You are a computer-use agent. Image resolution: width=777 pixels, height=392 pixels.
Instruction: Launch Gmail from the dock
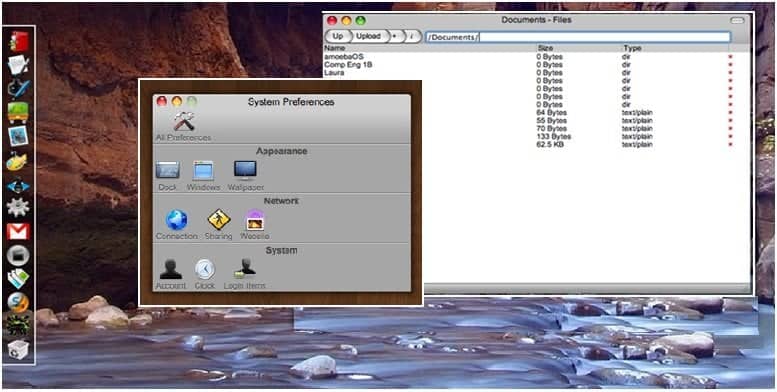[x=18, y=231]
